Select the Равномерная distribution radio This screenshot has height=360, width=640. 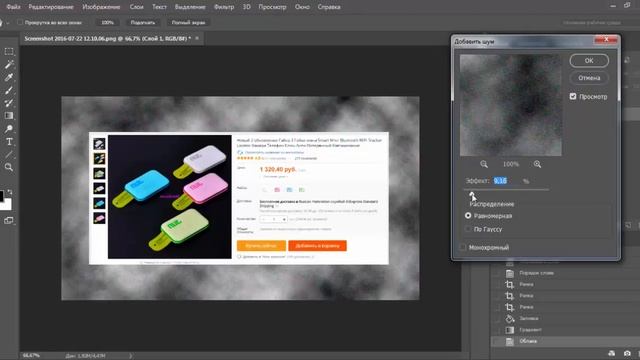pyautogui.click(x=468, y=216)
